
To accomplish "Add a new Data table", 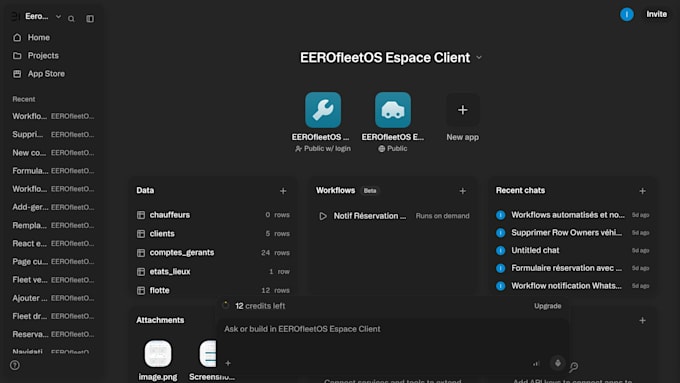I will click(x=283, y=191).
